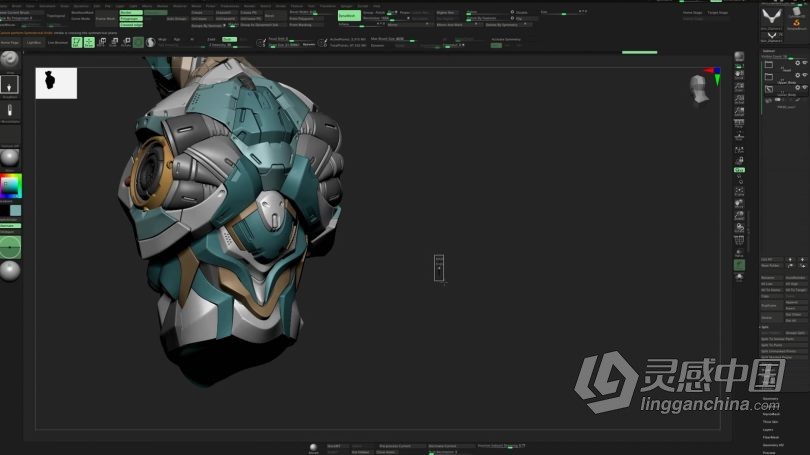Image resolution: width=810 pixels, height=455 pixels.
Task: Expand the Upper Body subtool folder
Action: [769, 76]
